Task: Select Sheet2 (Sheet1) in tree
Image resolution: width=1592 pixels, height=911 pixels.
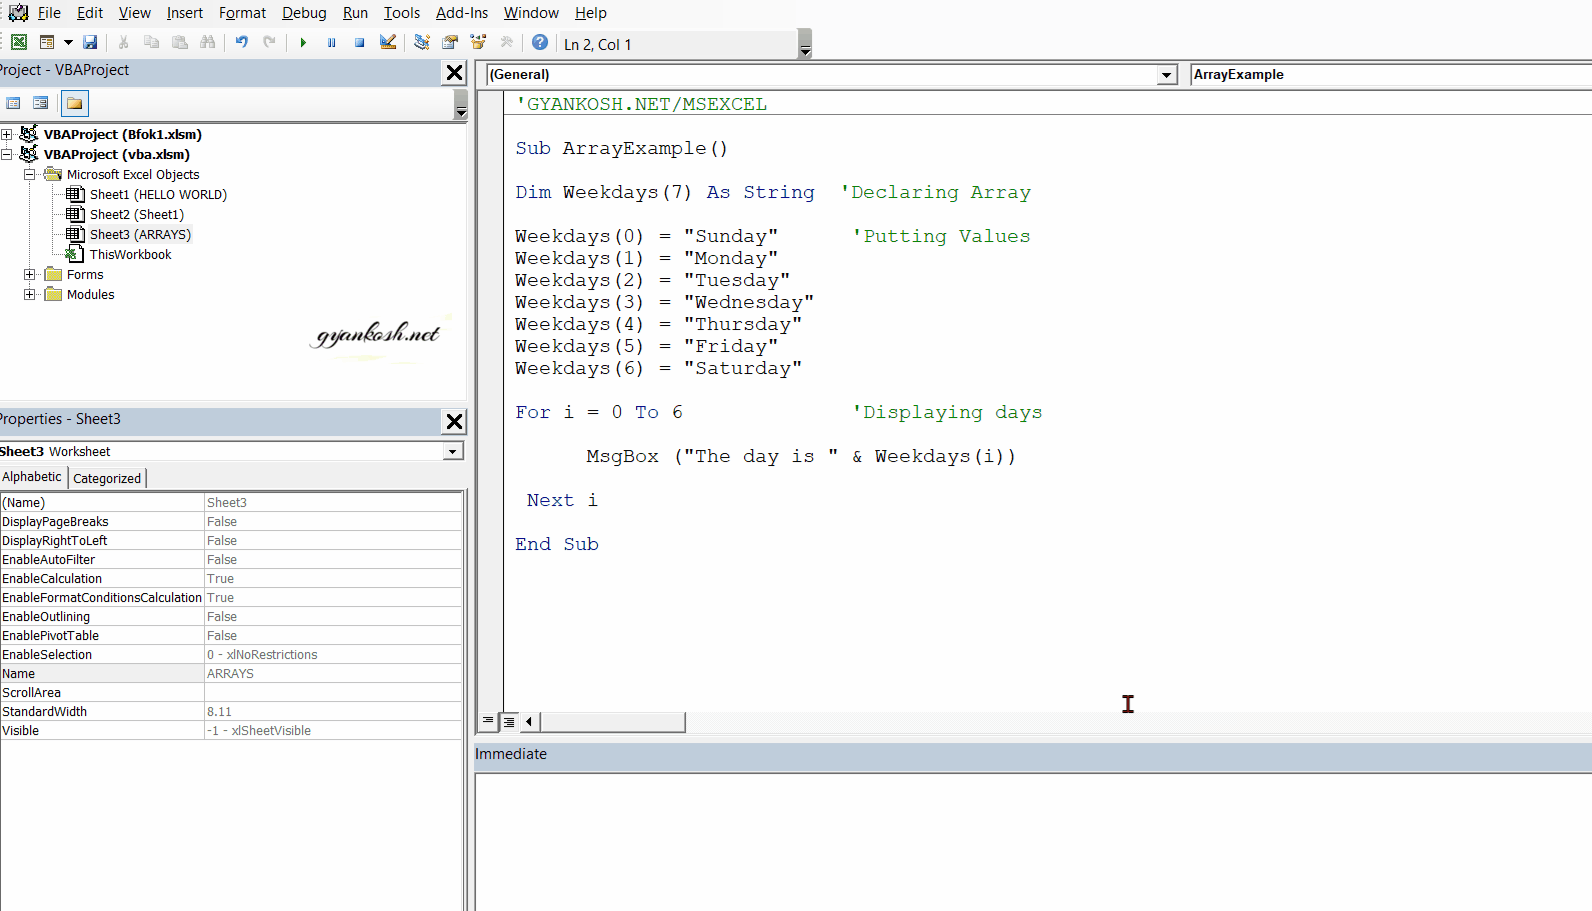Action: coord(137,214)
